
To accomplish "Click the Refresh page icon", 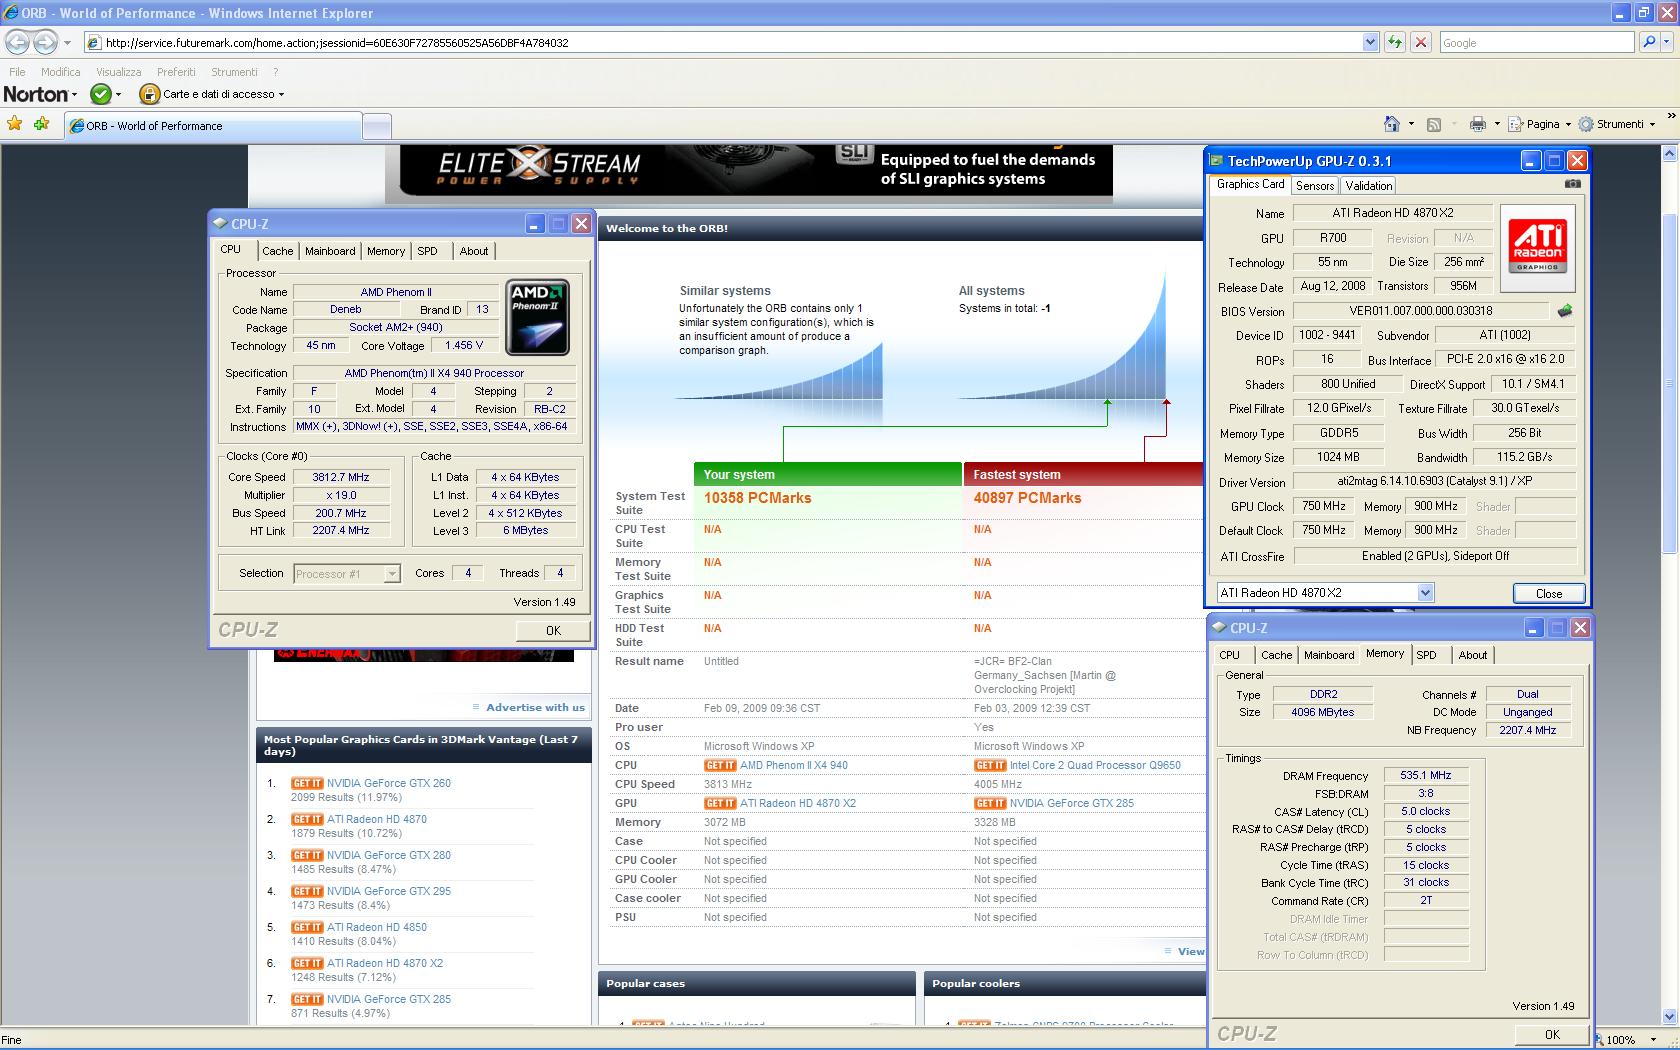I will [1394, 42].
